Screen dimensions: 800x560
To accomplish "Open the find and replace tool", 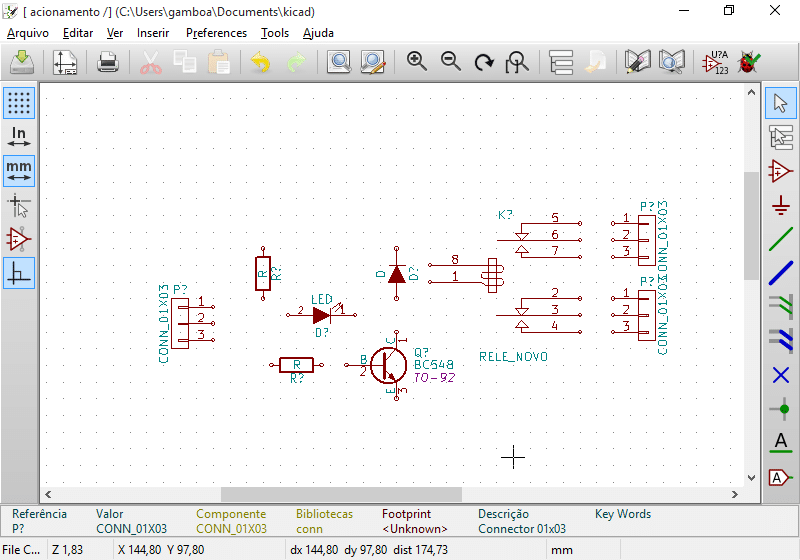I will pos(373,63).
